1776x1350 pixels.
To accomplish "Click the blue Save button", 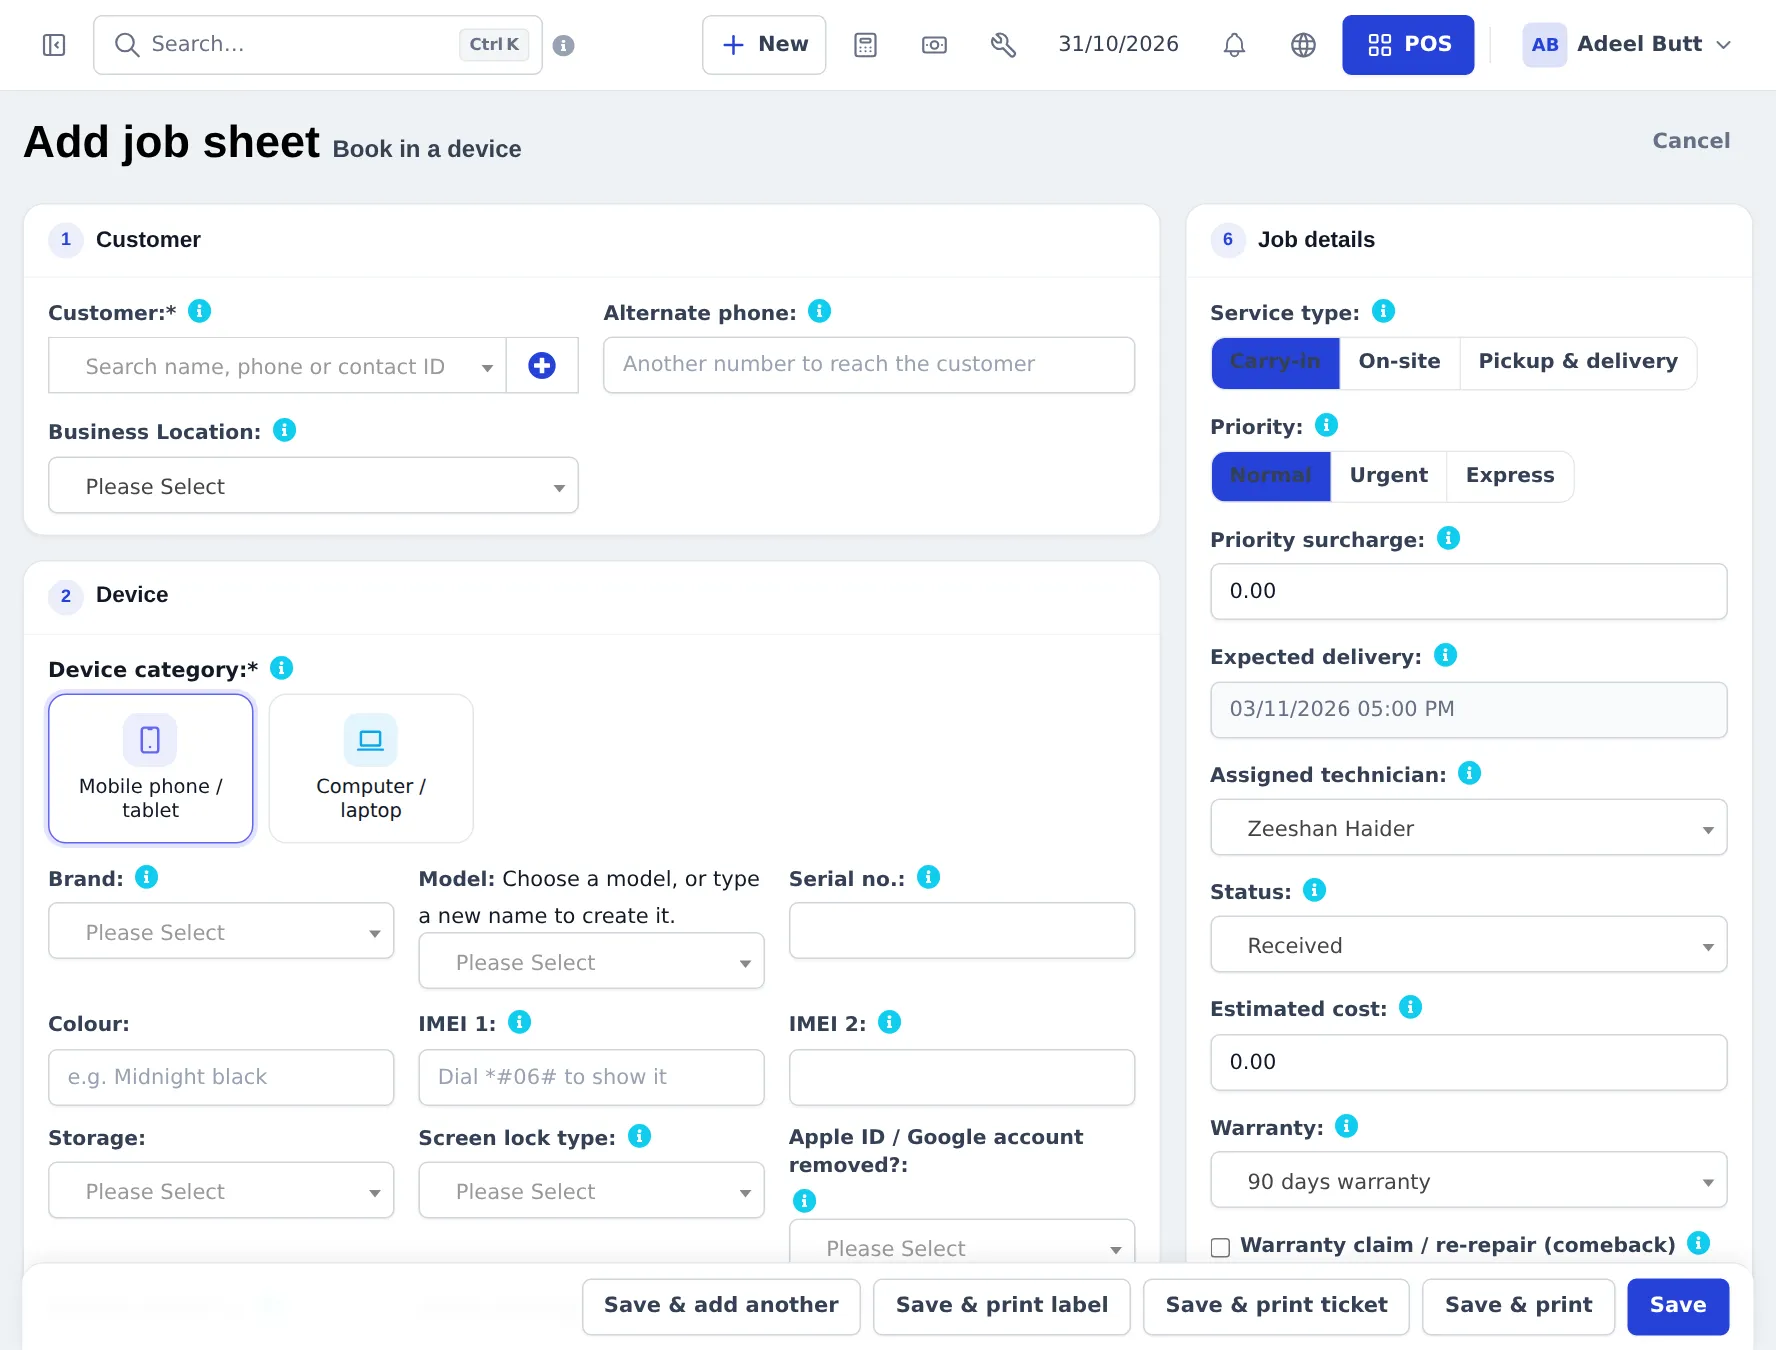I will (1678, 1306).
